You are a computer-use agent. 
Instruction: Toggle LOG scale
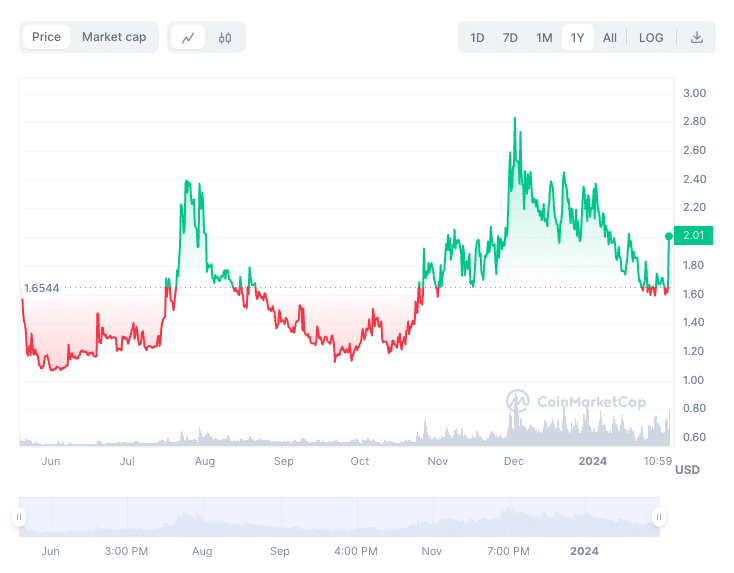(651, 38)
